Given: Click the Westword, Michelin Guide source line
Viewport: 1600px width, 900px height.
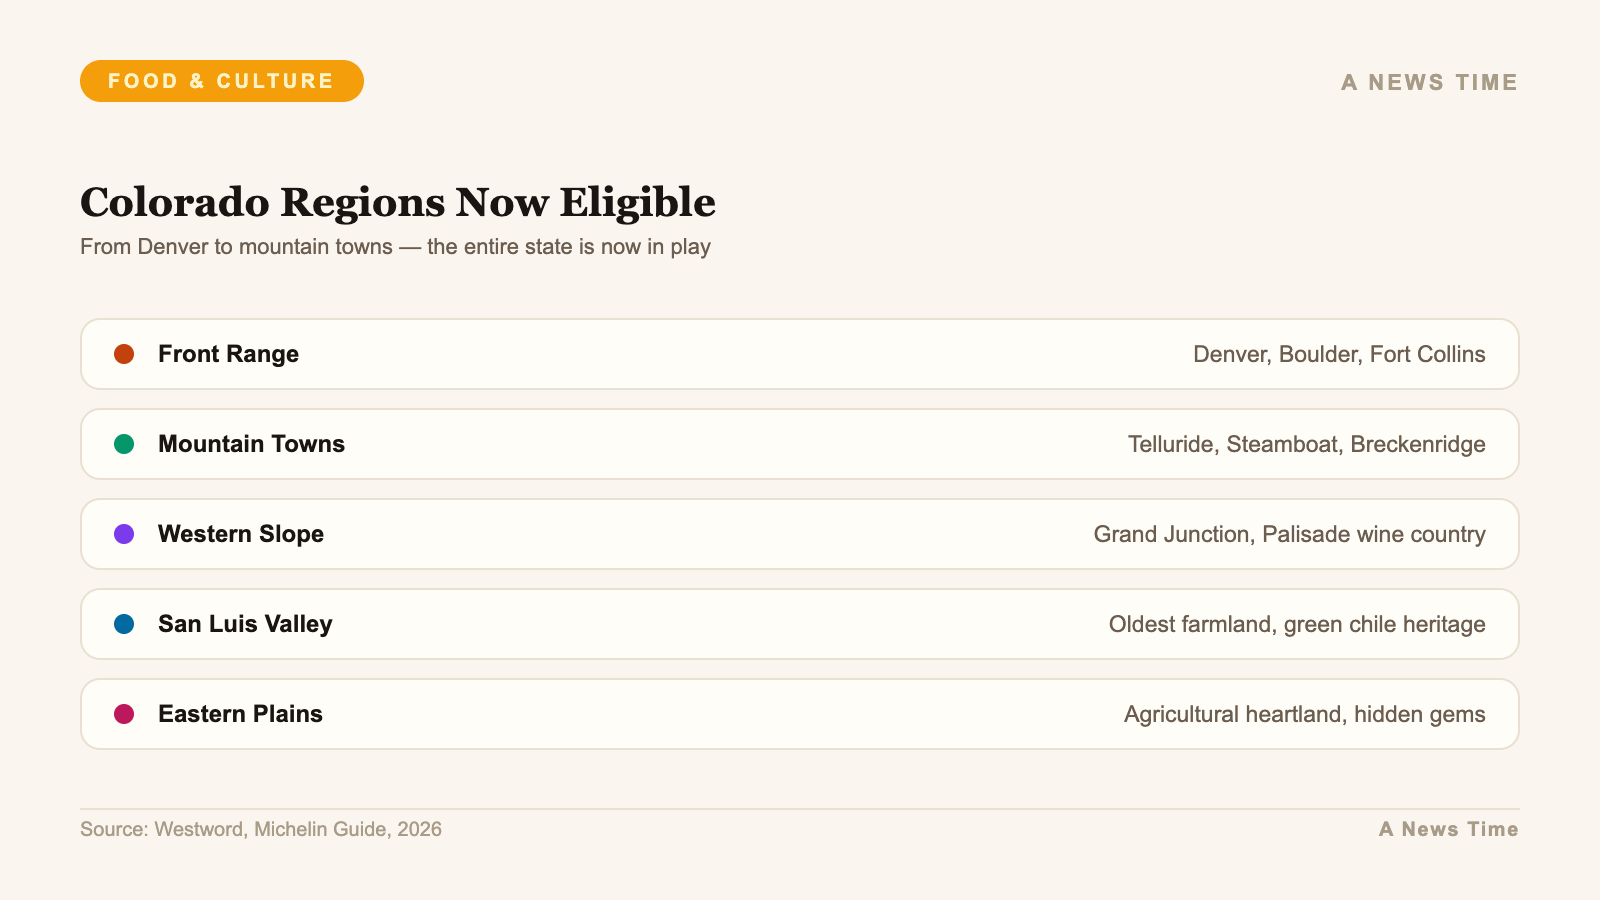Looking at the screenshot, I should click(x=261, y=829).
